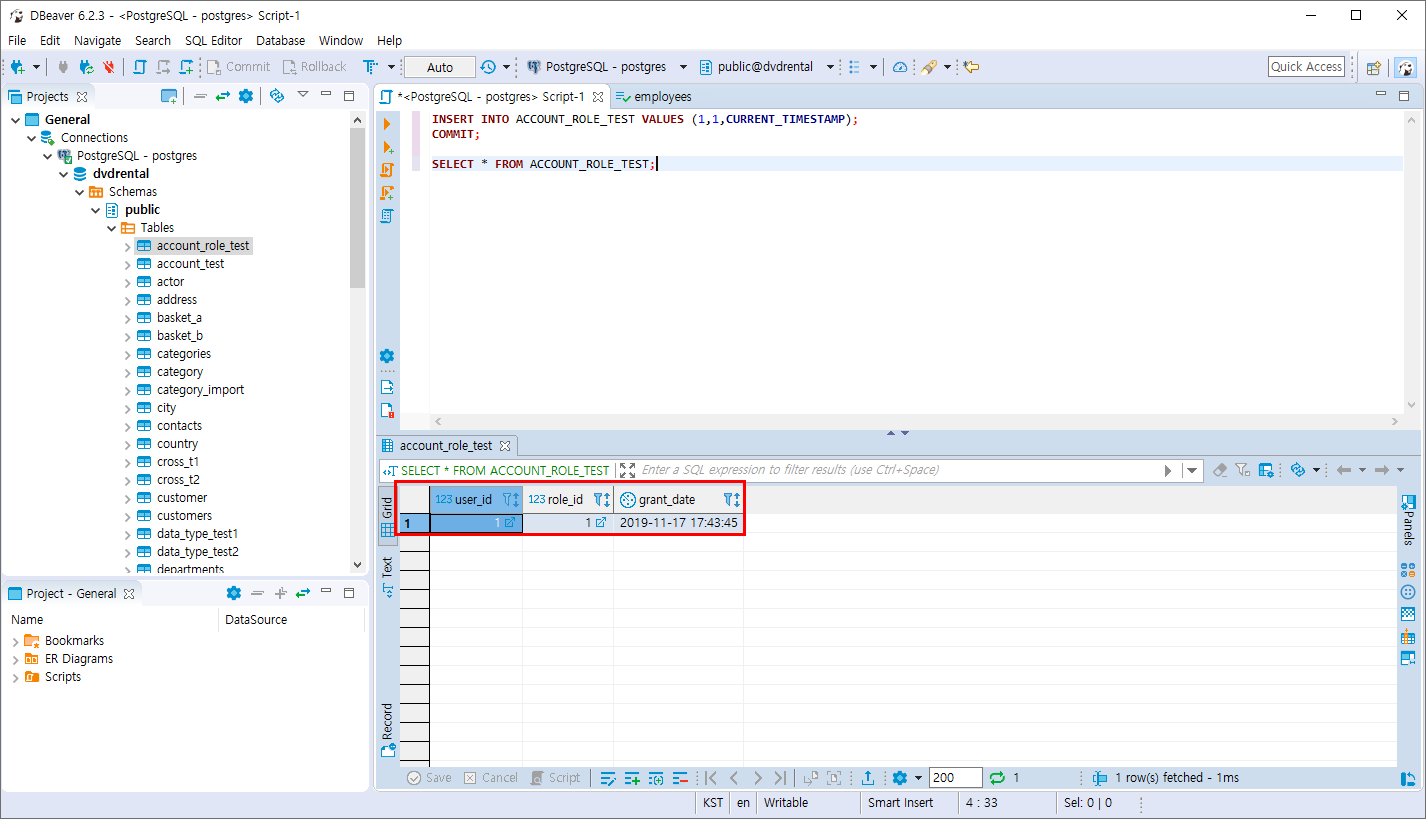The image size is (1426, 819).
Task: Click the go to last row icon
Action: 780,778
